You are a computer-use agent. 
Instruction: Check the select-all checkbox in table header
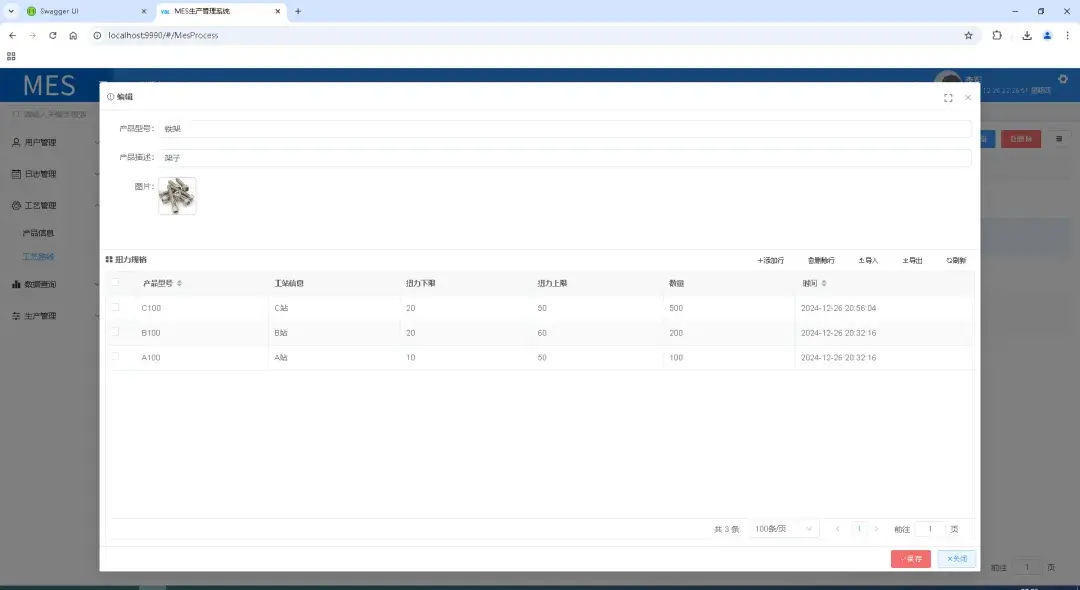(x=114, y=283)
